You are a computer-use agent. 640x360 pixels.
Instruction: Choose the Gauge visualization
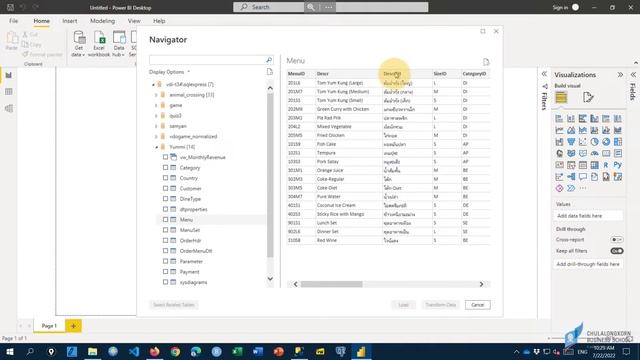594,153
